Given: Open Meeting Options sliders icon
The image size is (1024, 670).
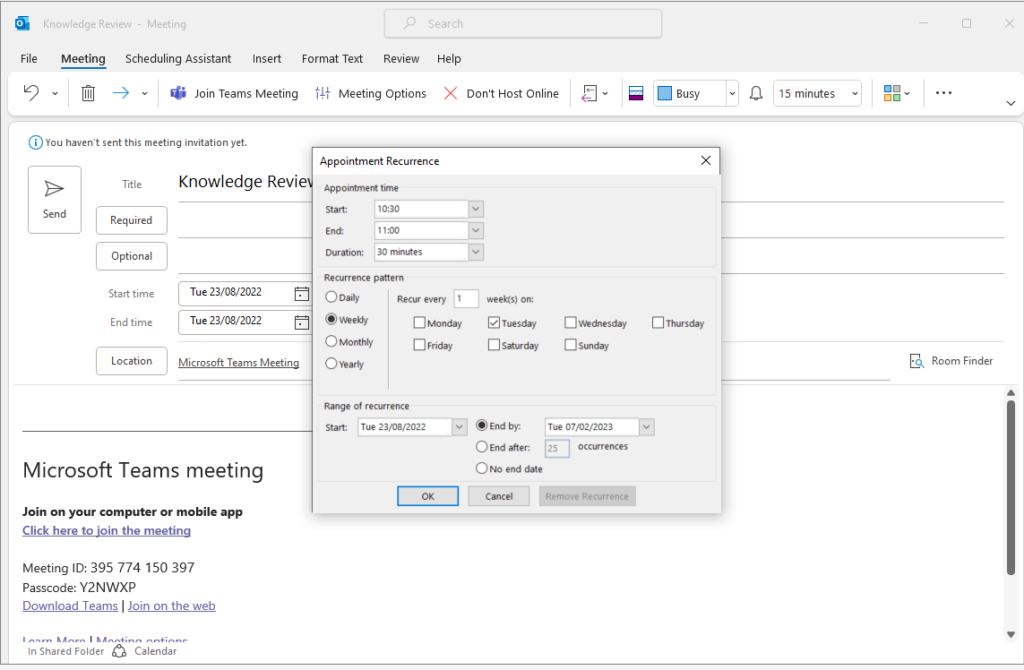Looking at the screenshot, I should (x=323, y=93).
